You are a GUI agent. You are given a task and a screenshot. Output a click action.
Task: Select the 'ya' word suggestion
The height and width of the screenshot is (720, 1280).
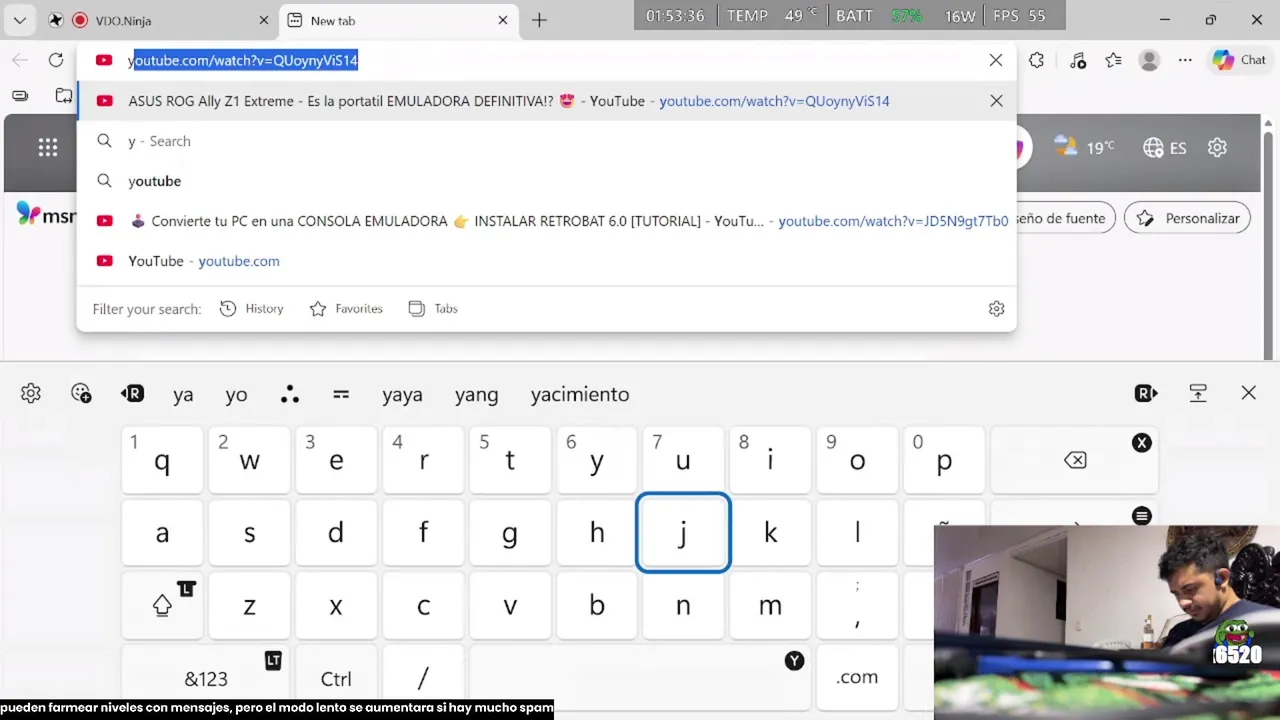(x=183, y=394)
